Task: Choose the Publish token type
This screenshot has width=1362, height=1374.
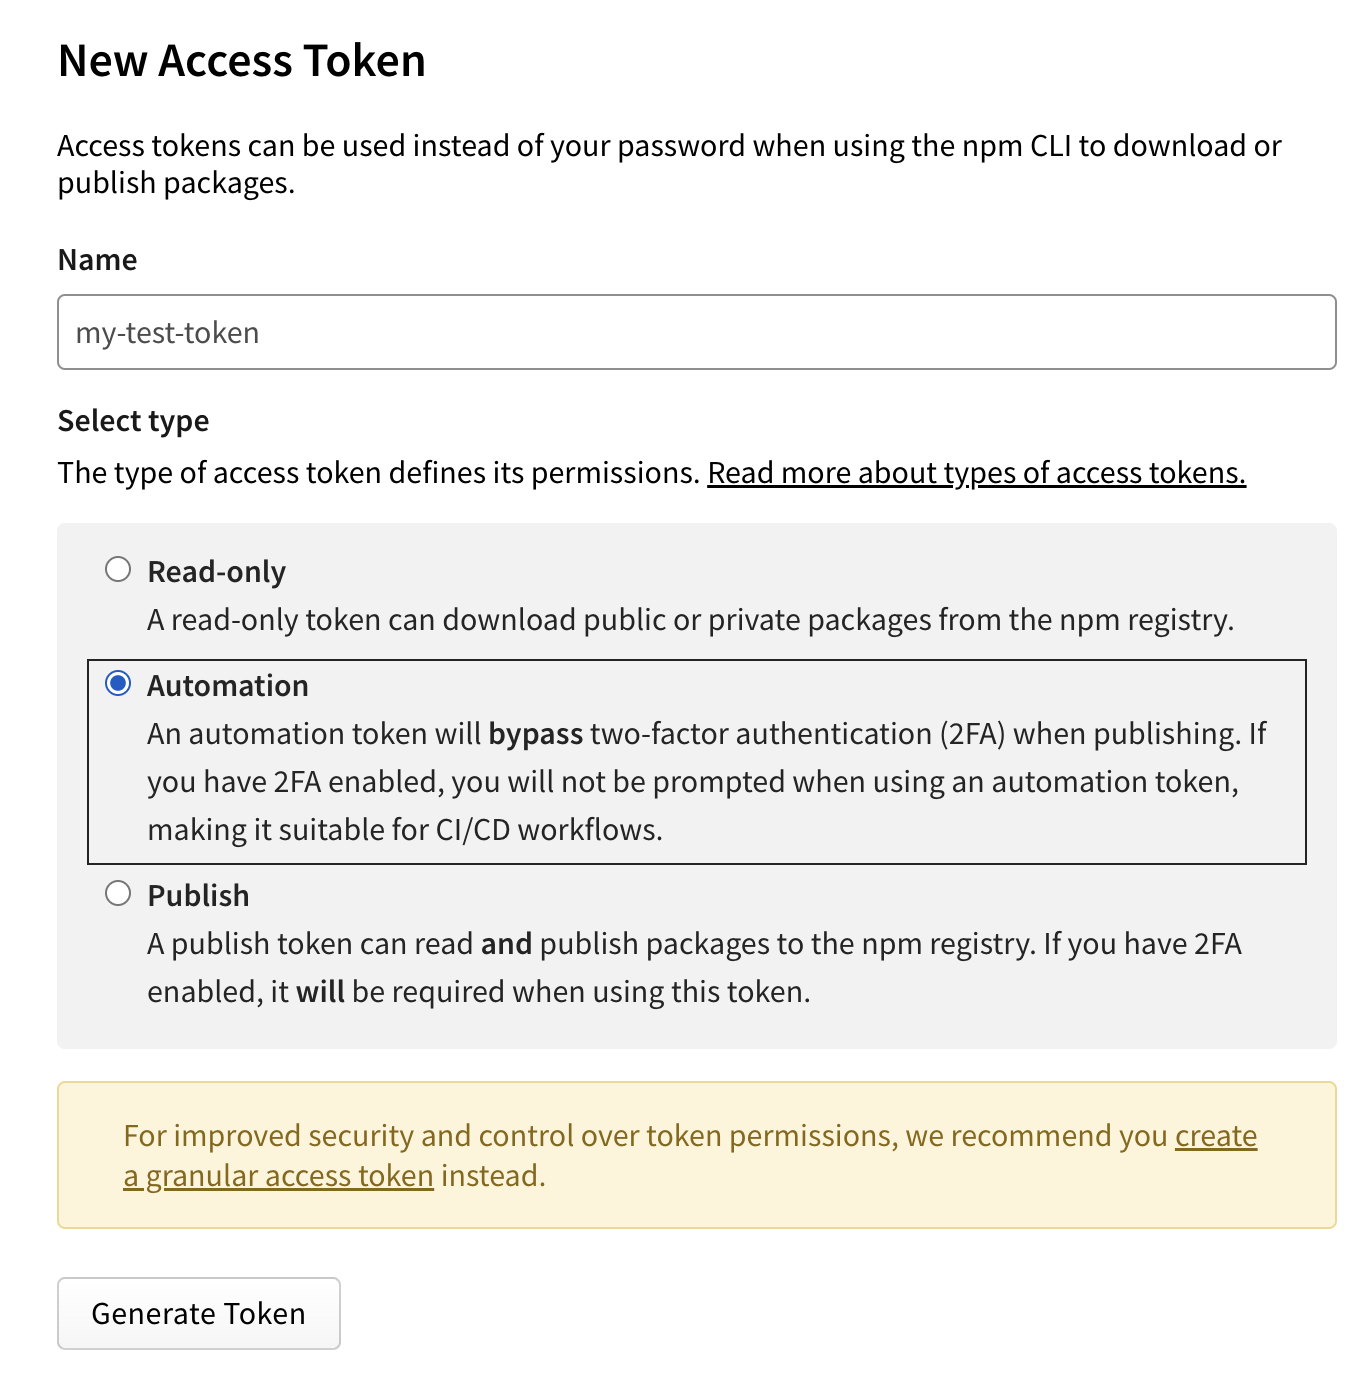Action: [118, 892]
